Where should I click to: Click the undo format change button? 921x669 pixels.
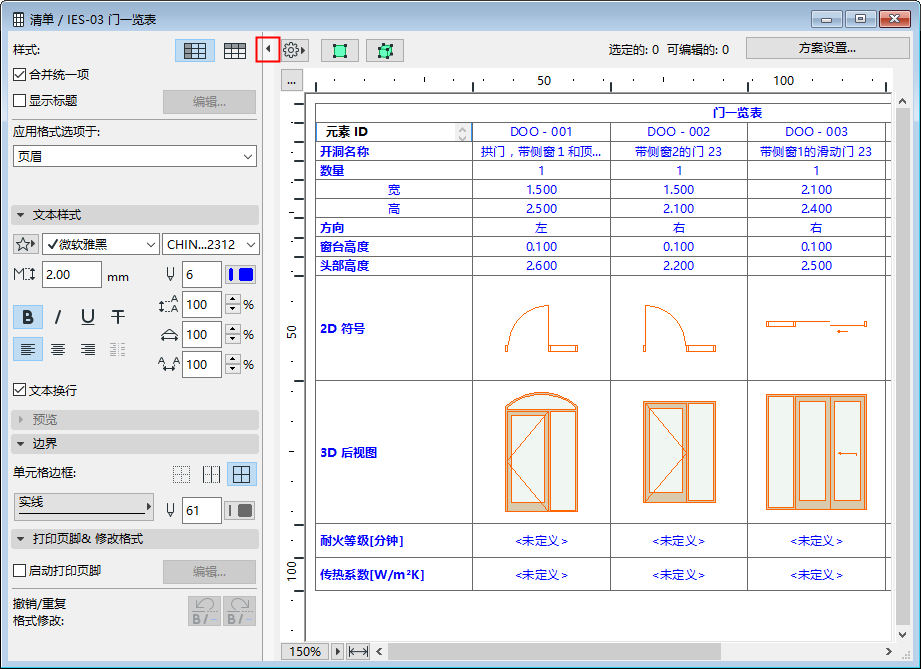pyautogui.click(x=204, y=611)
